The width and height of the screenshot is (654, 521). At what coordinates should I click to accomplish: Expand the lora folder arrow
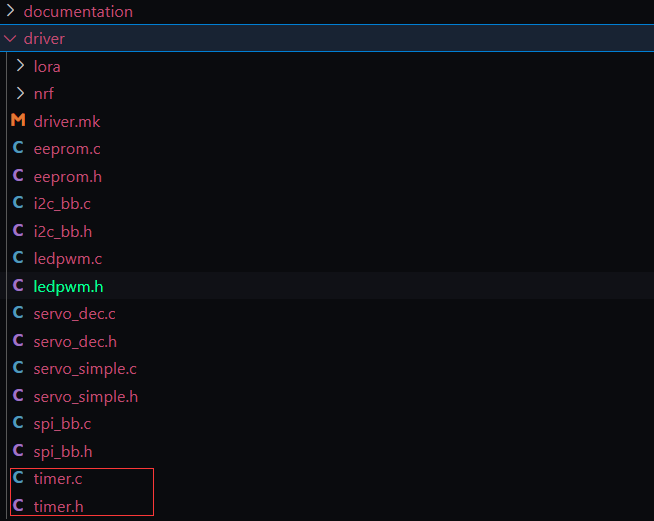(x=20, y=65)
